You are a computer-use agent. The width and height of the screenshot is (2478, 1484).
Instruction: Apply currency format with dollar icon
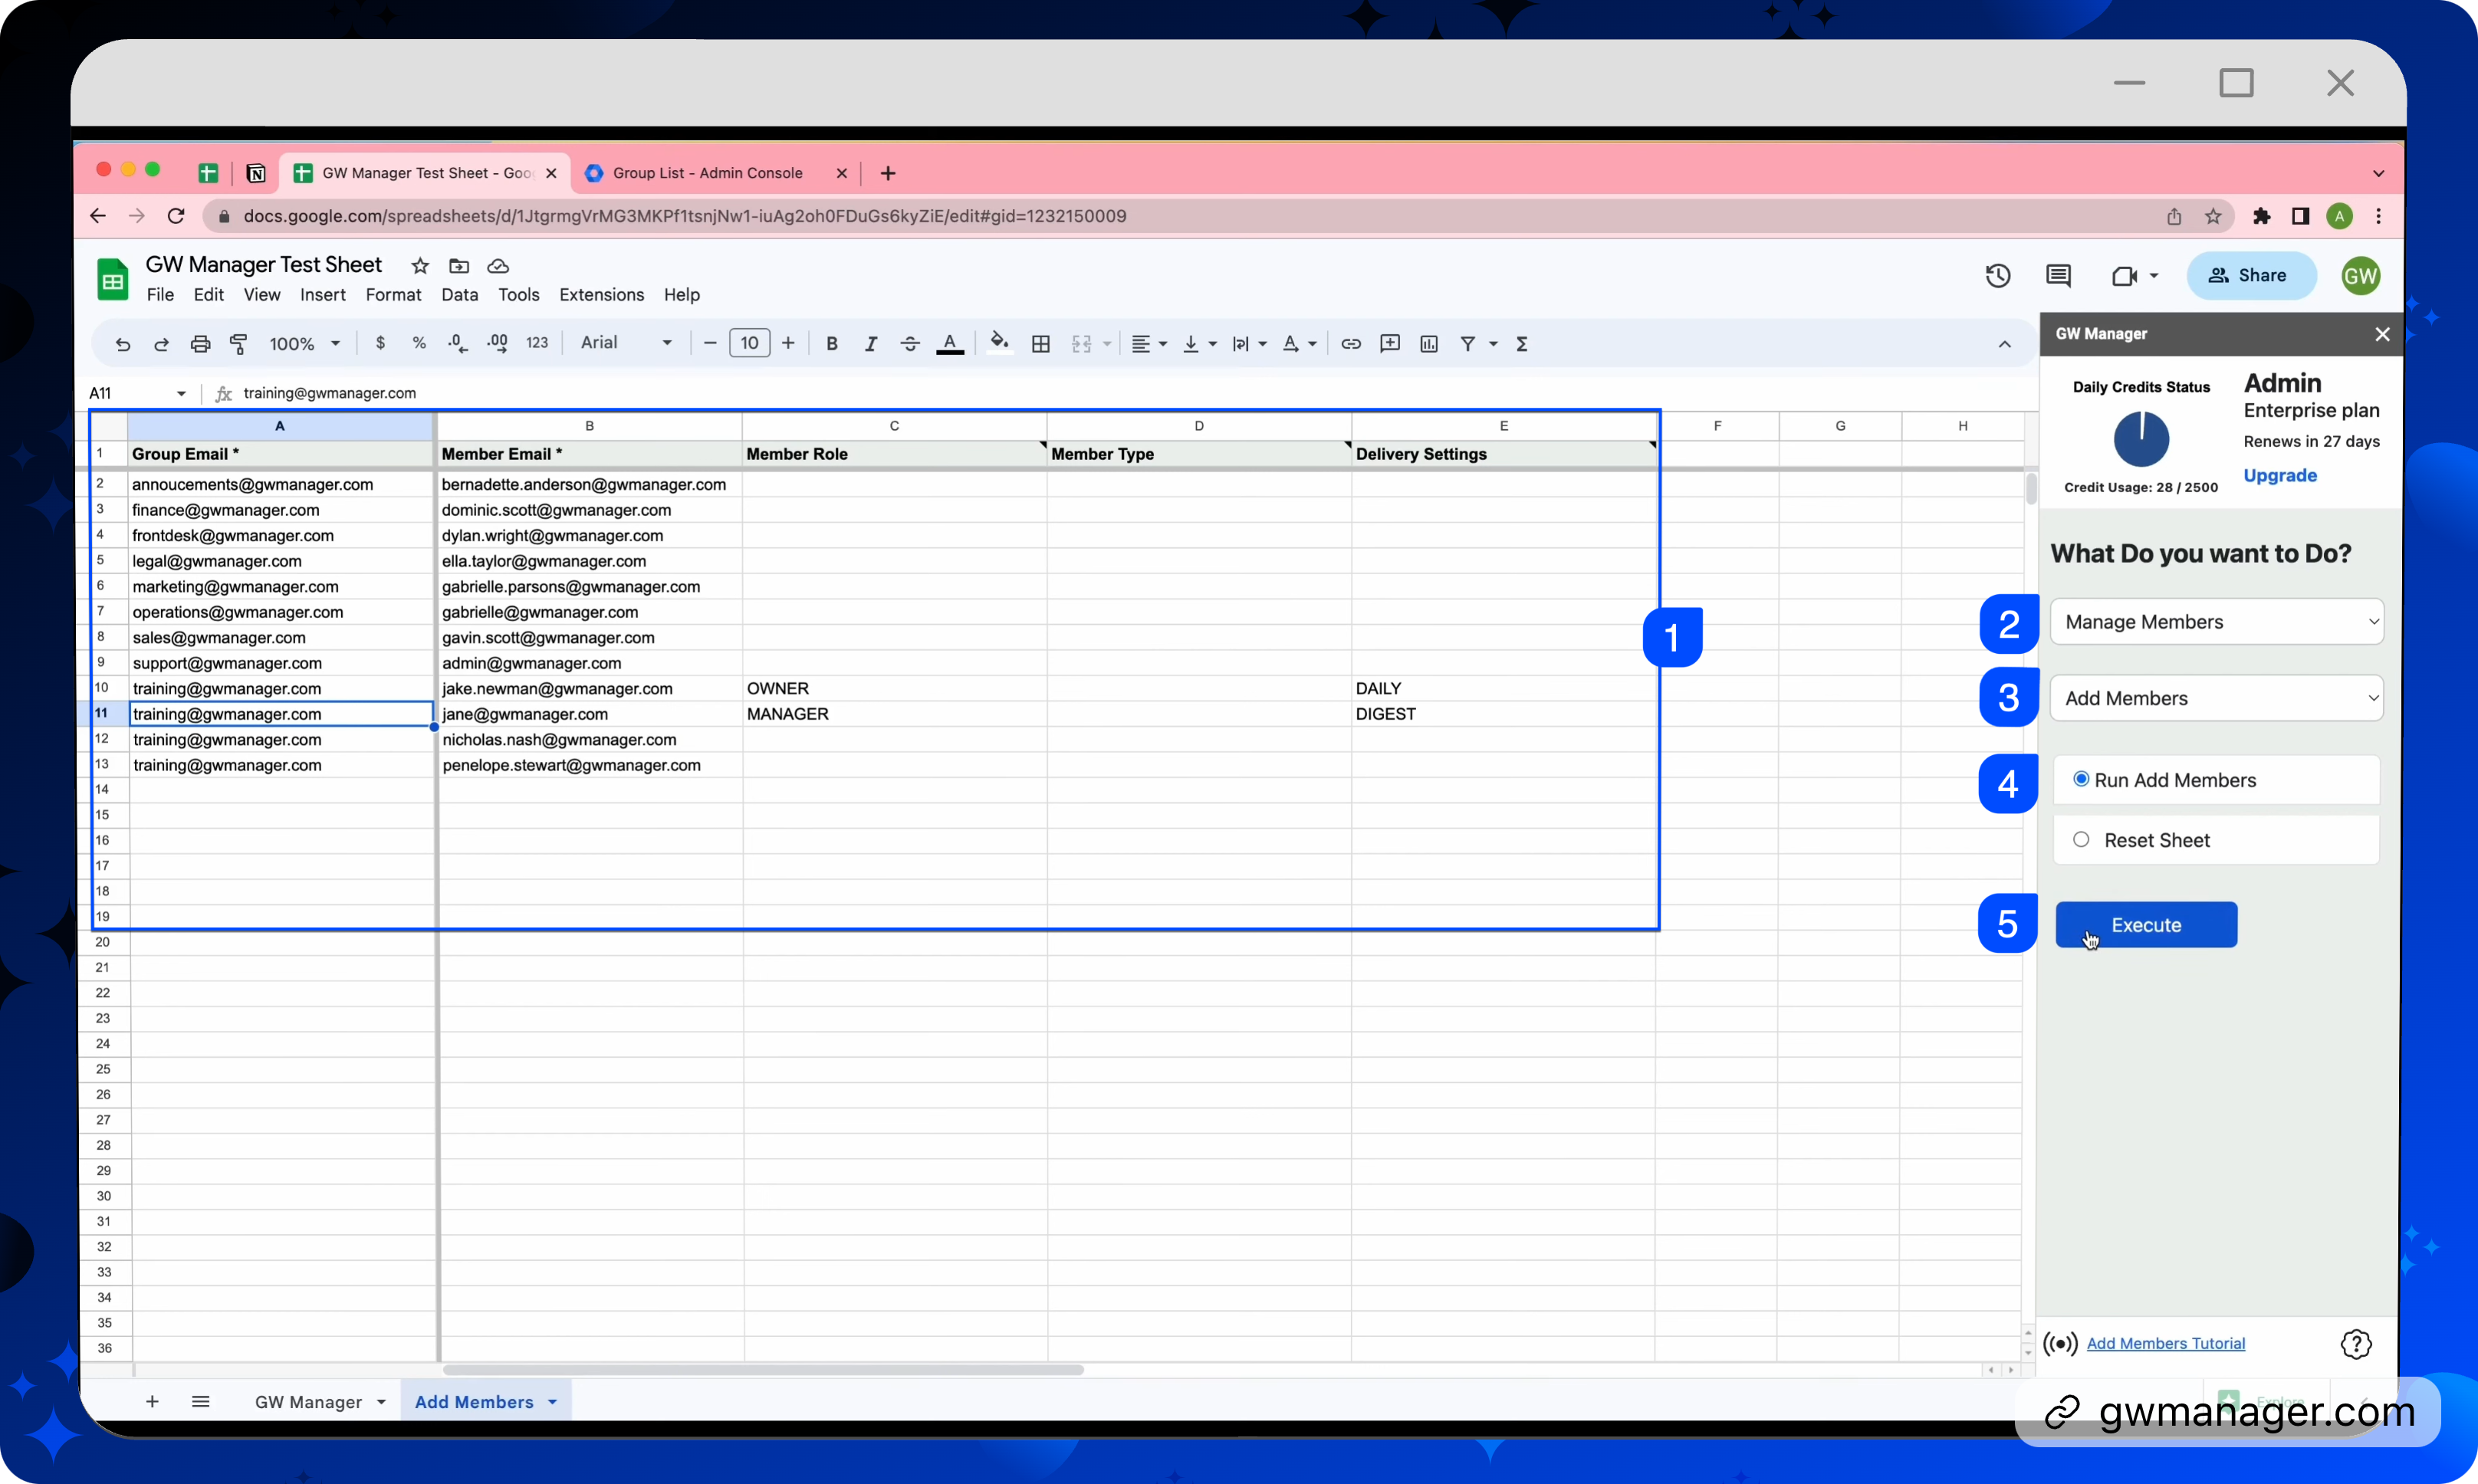coord(380,343)
